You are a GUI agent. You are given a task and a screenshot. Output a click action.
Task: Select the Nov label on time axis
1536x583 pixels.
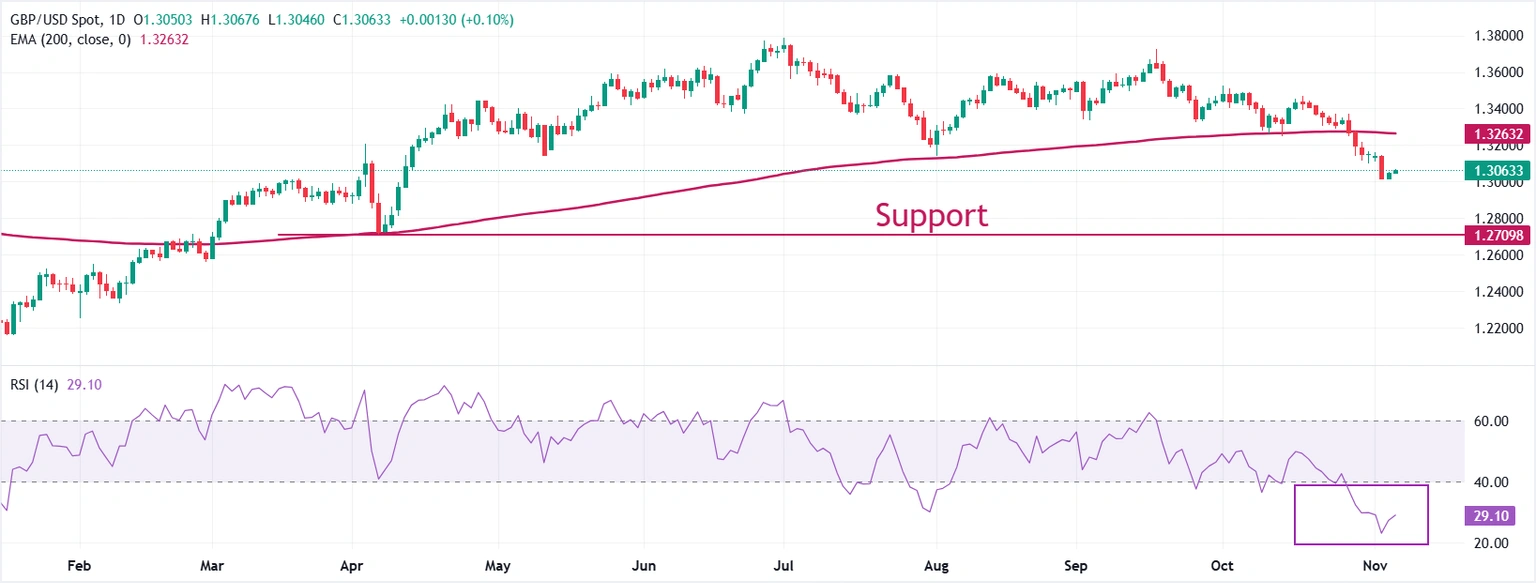coord(1376,565)
